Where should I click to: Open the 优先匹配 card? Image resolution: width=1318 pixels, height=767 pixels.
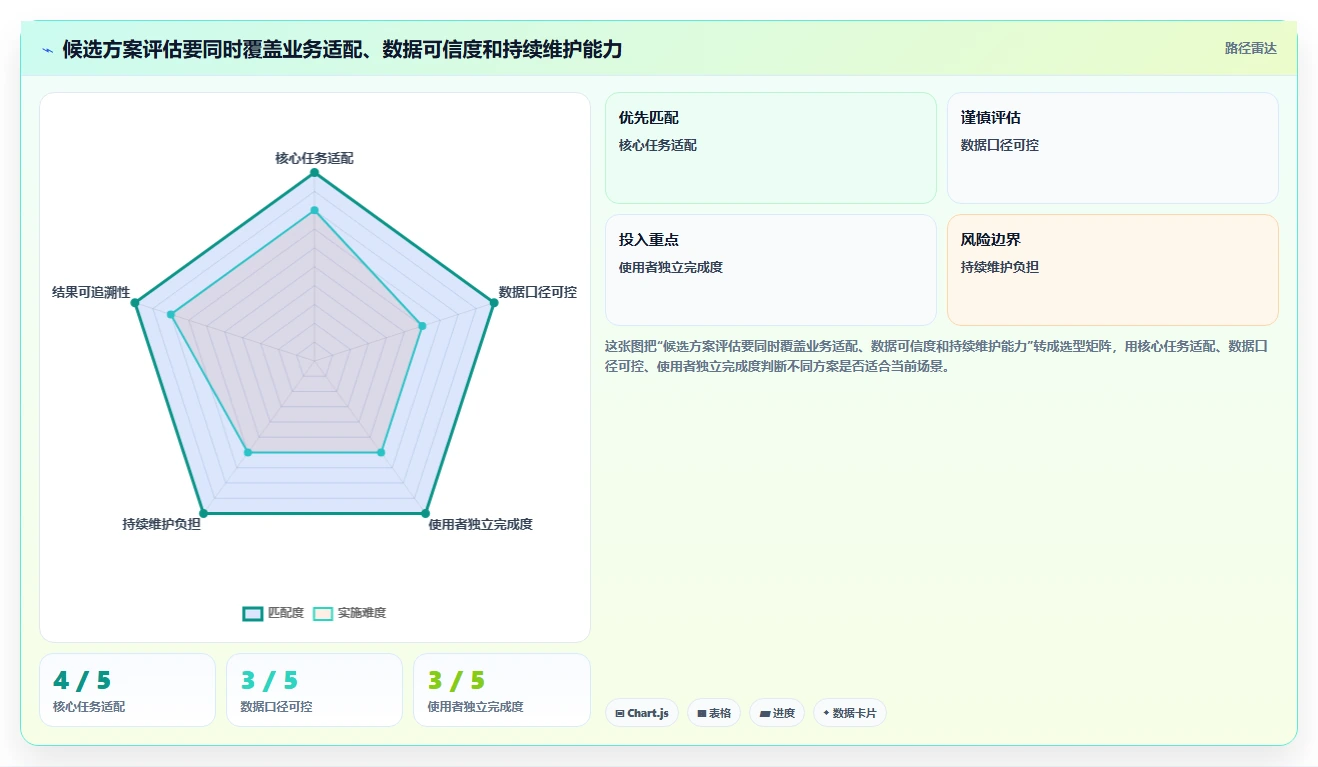(x=770, y=148)
